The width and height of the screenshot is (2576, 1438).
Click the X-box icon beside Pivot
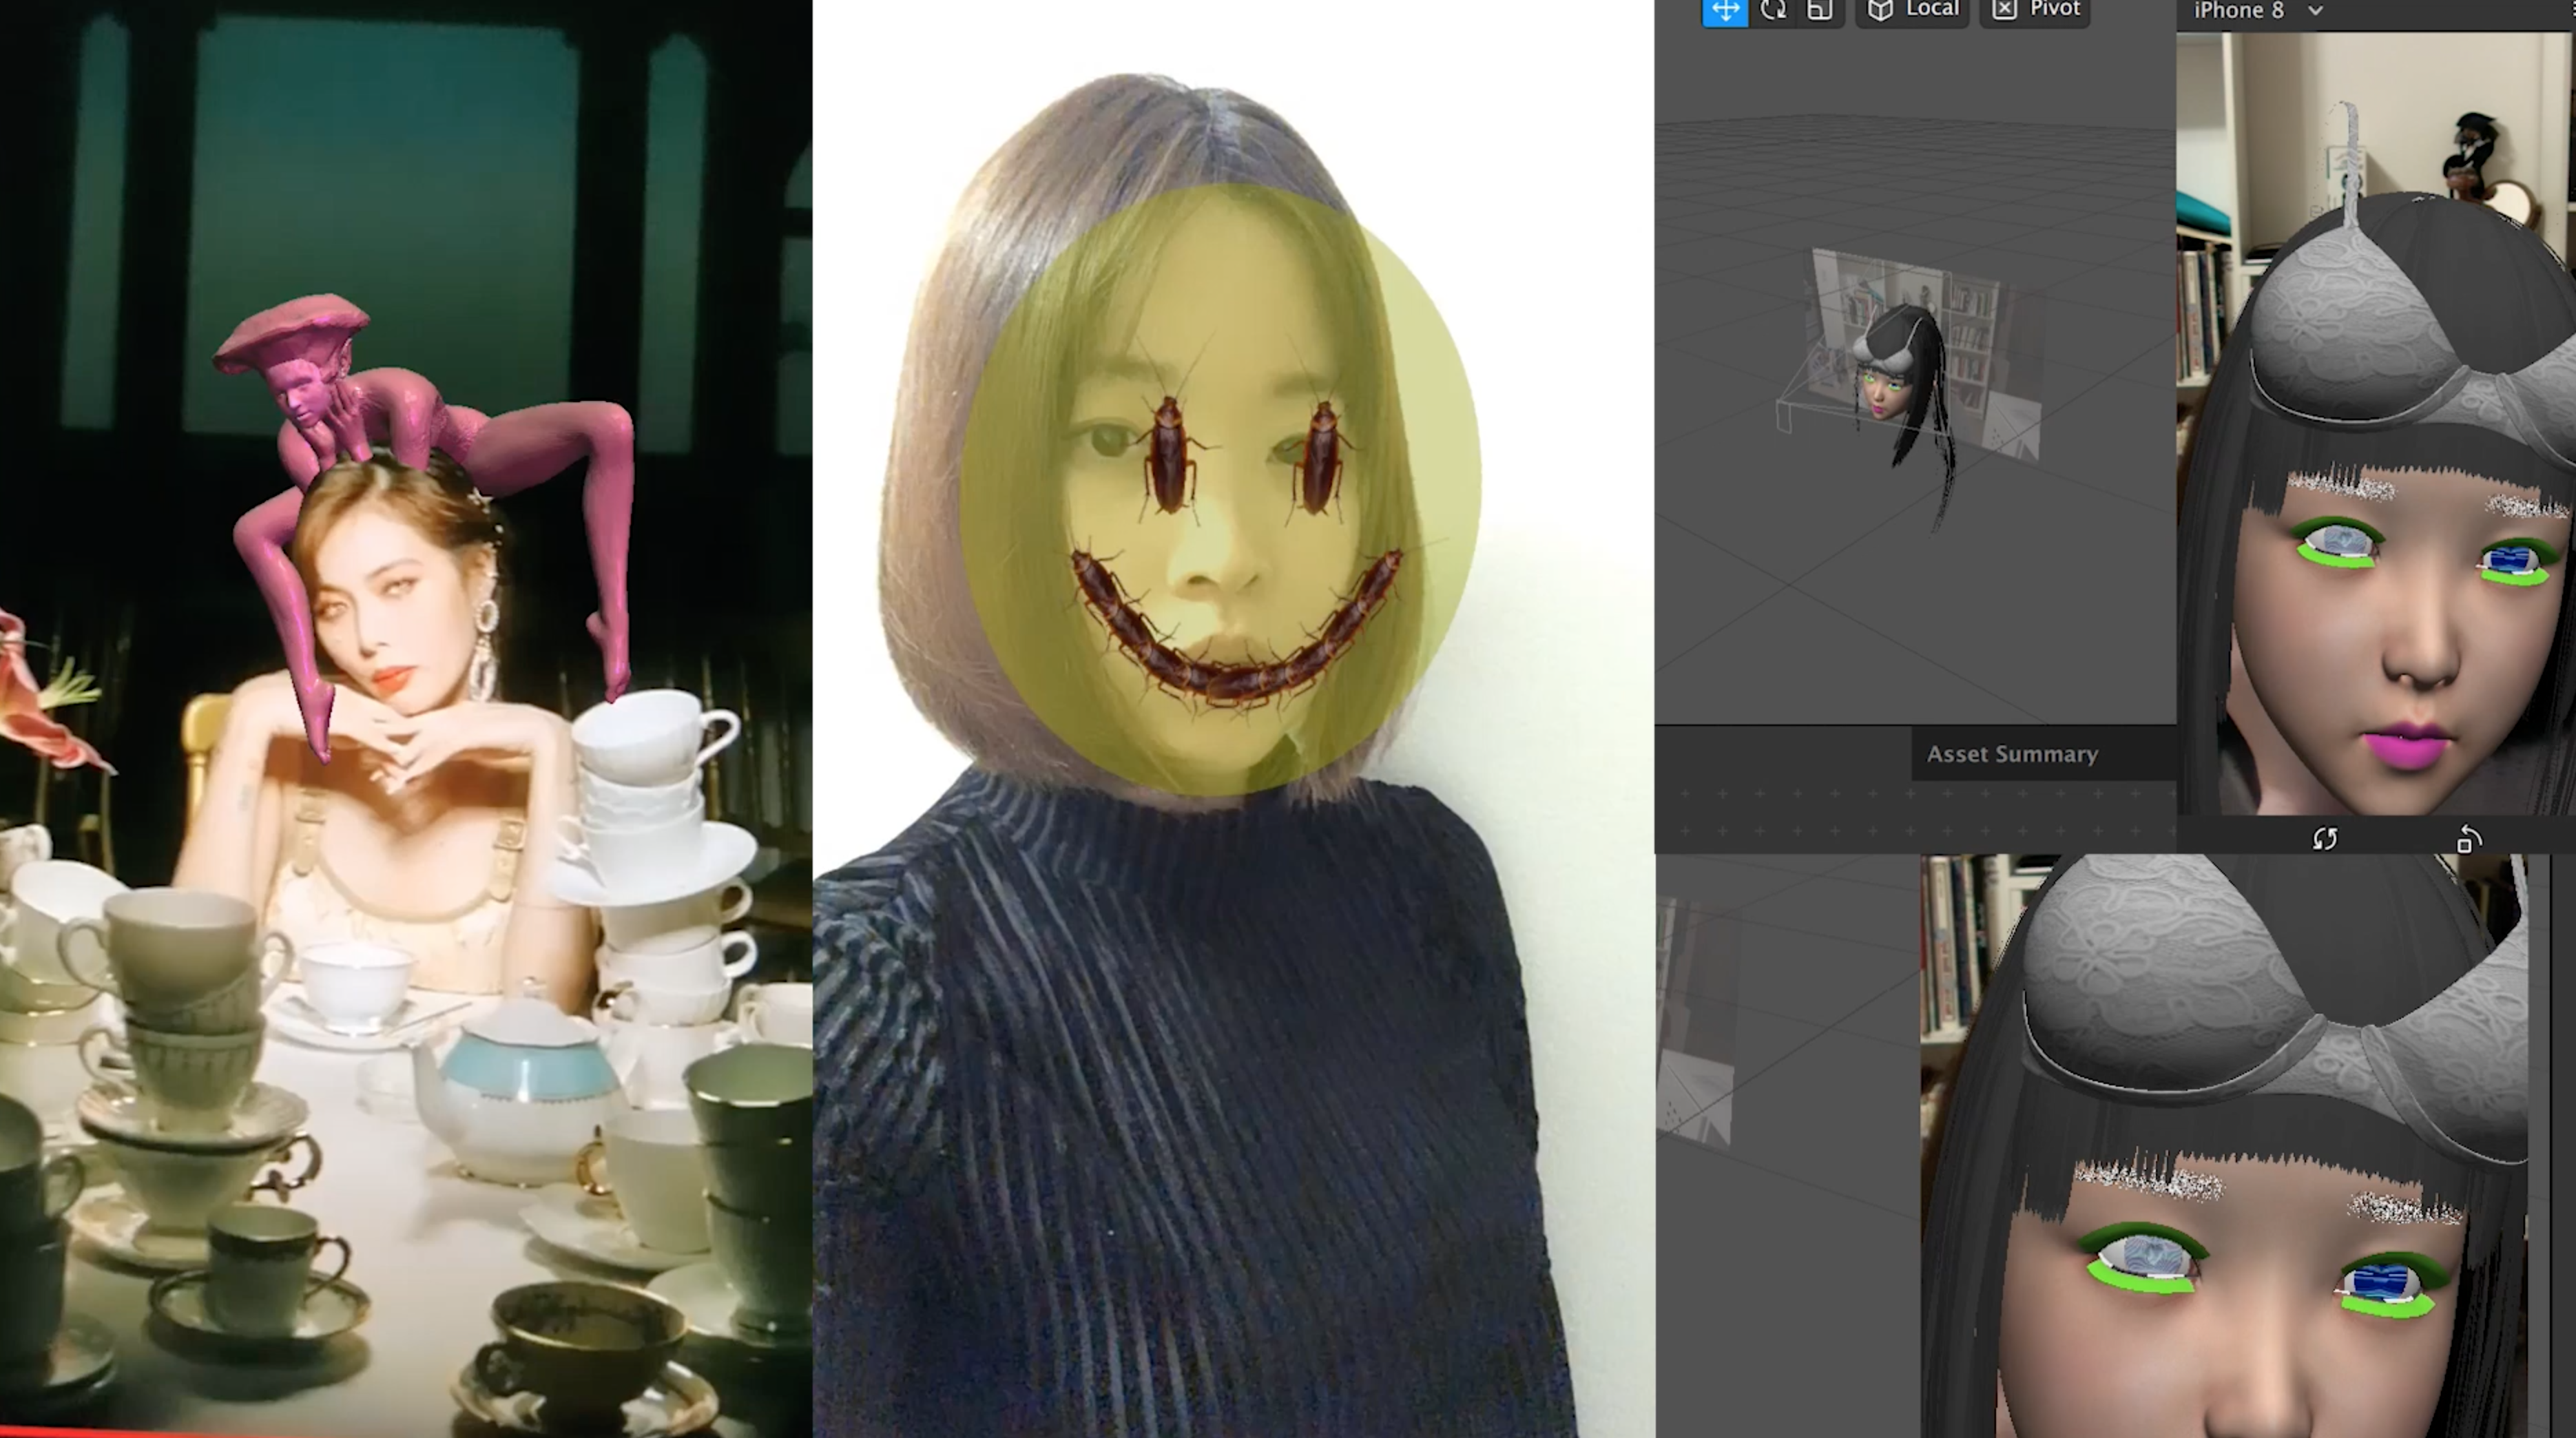[2004, 10]
